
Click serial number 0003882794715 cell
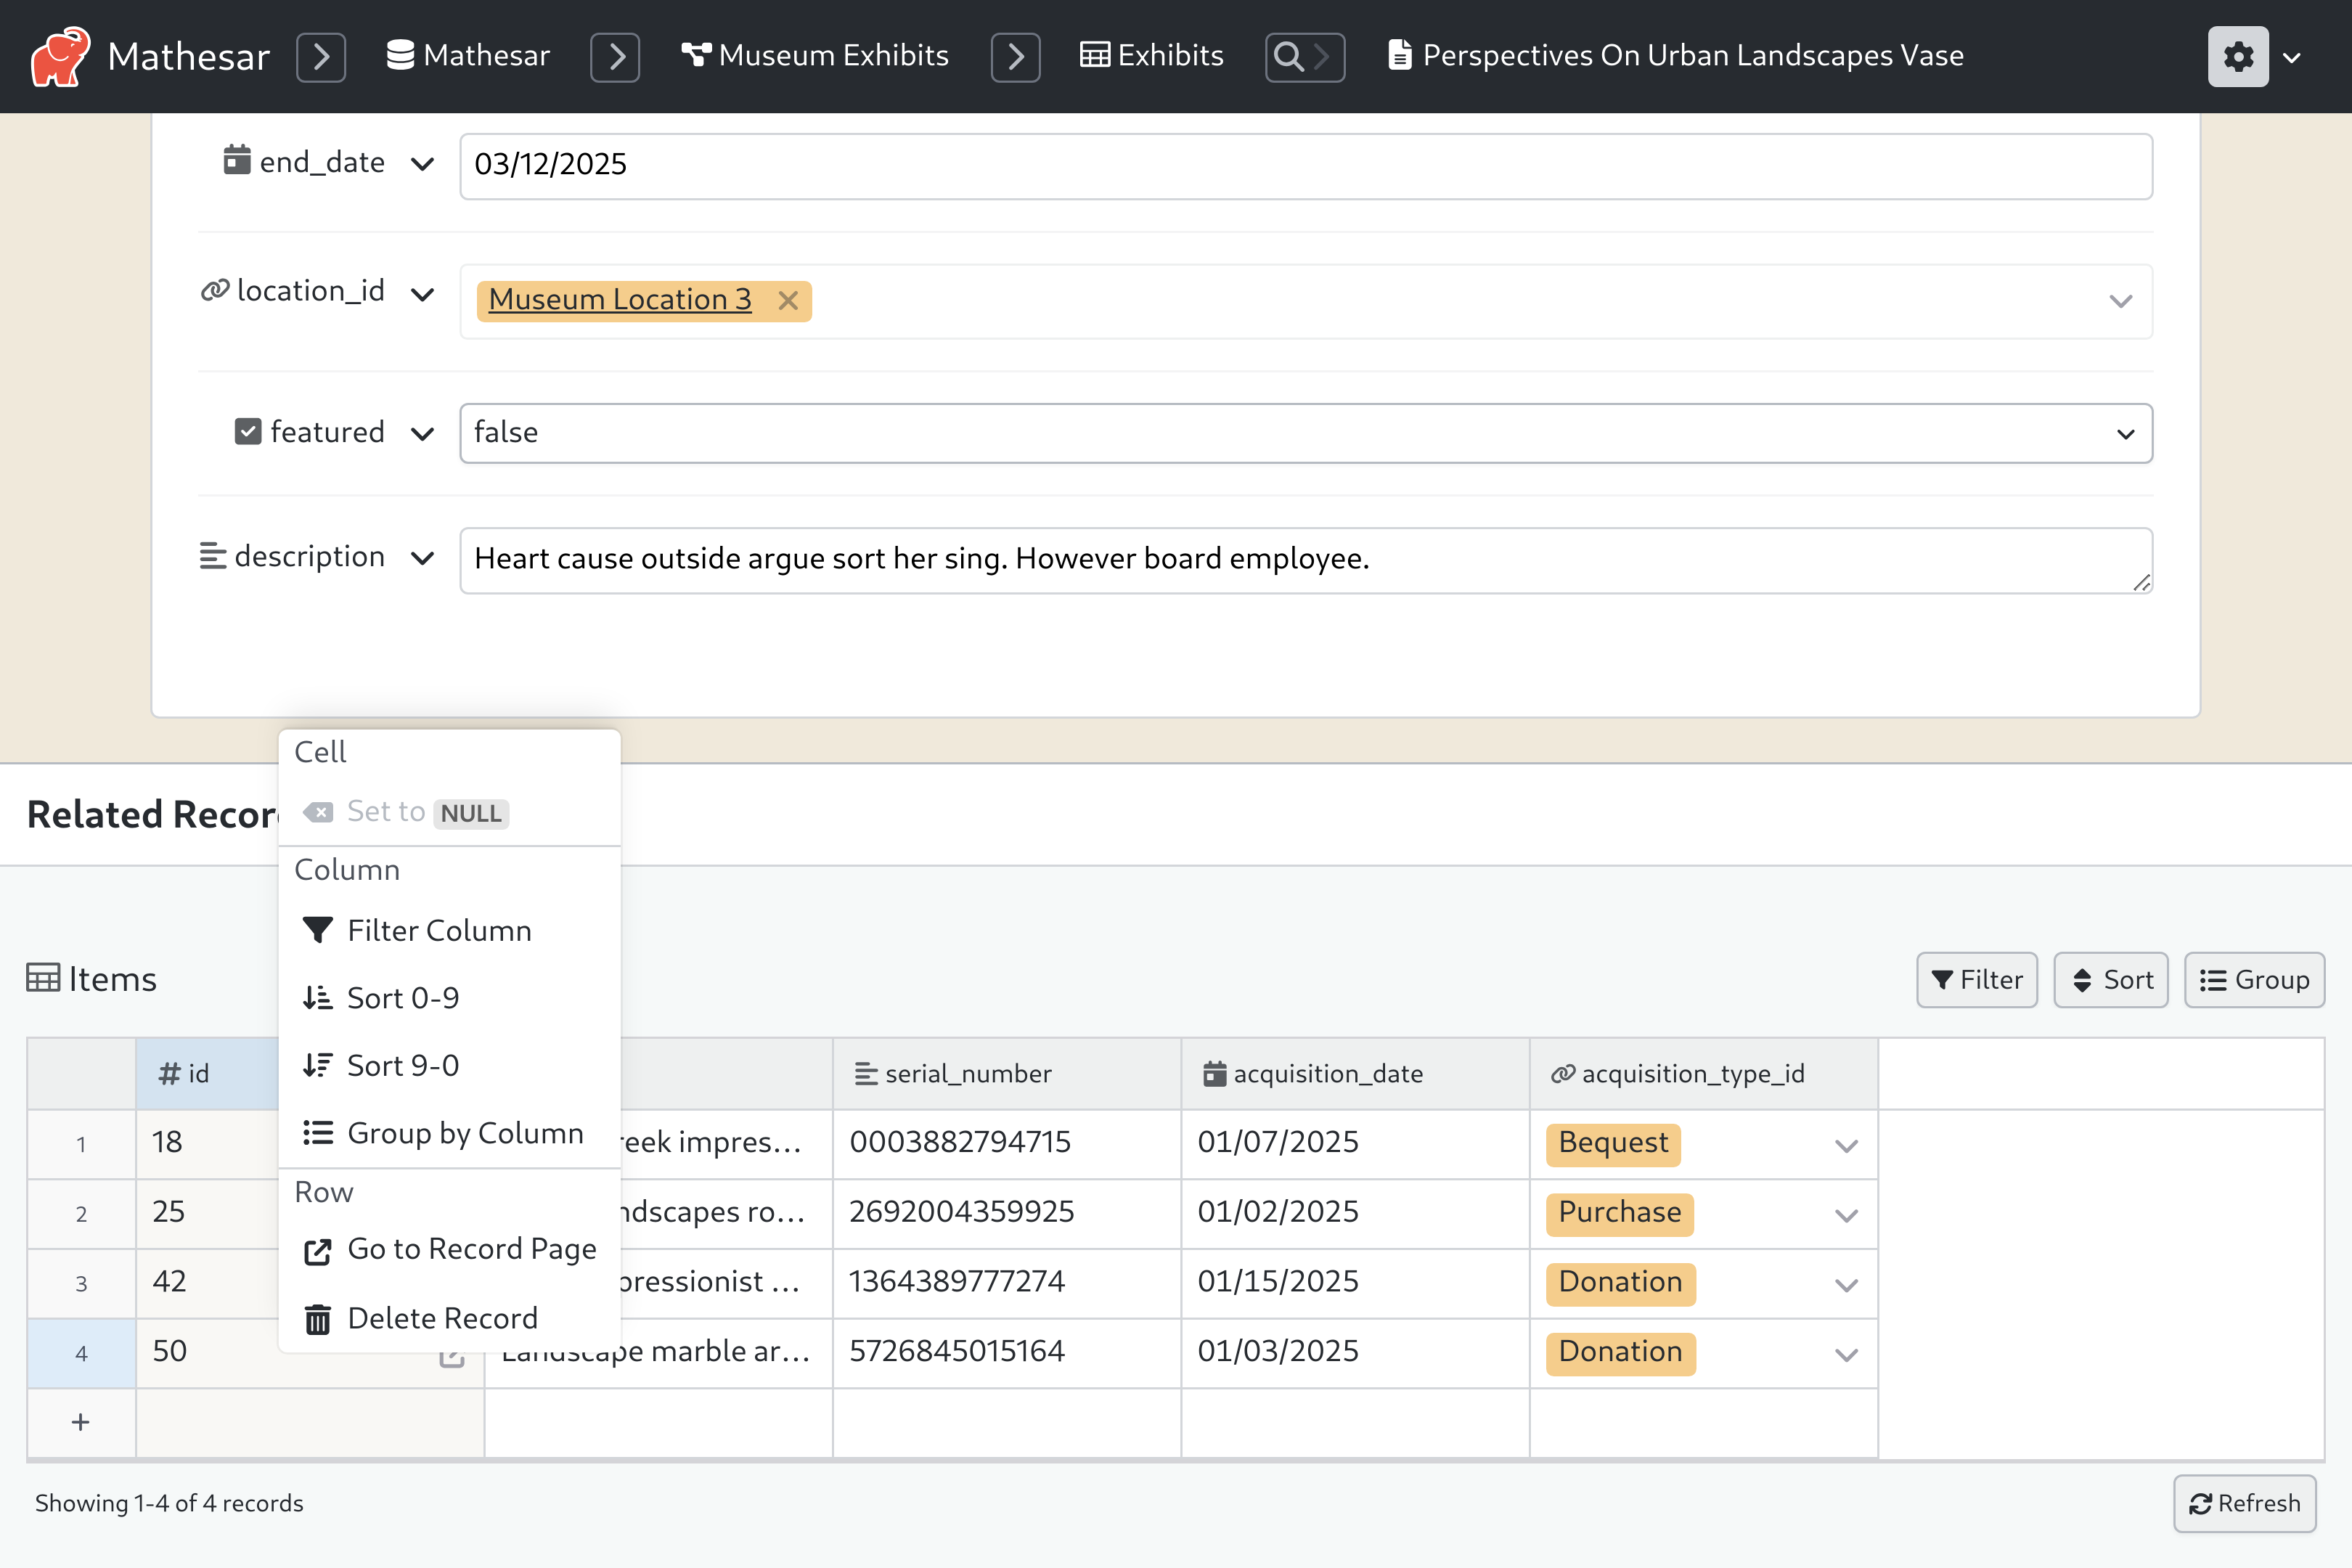pos(1007,1144)
